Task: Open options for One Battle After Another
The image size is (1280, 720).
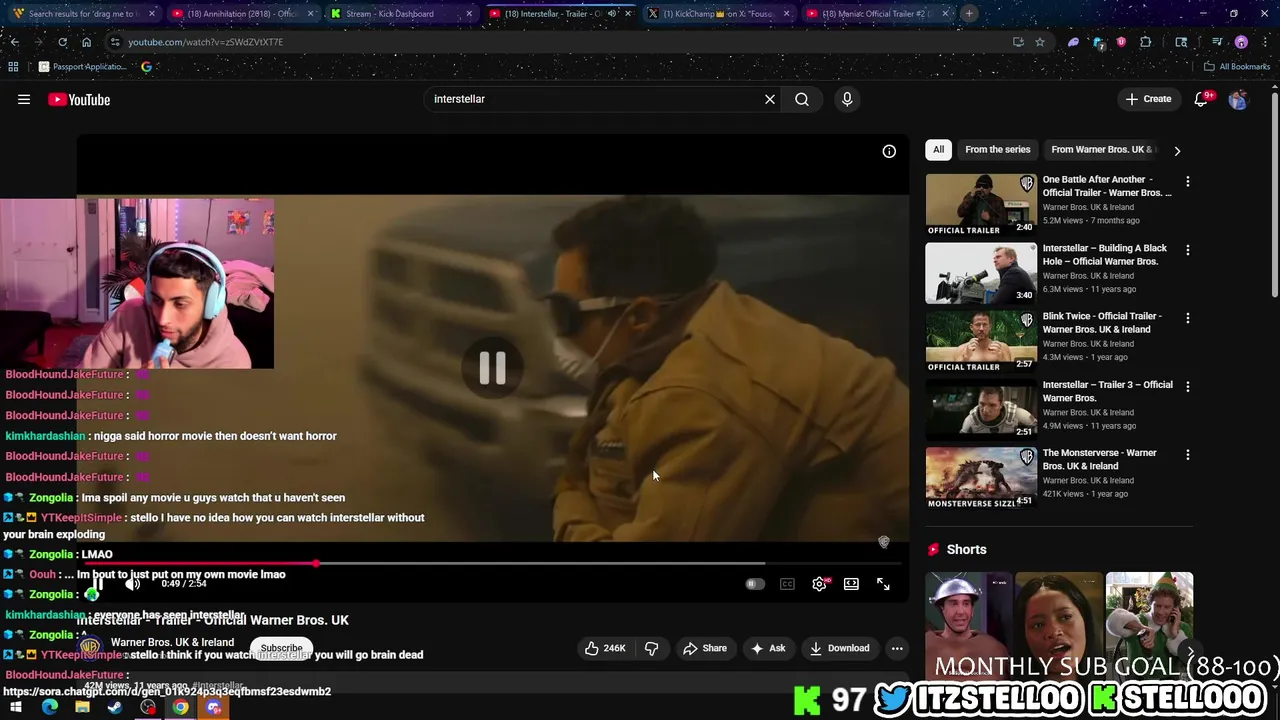Action: coord(1187,182)
